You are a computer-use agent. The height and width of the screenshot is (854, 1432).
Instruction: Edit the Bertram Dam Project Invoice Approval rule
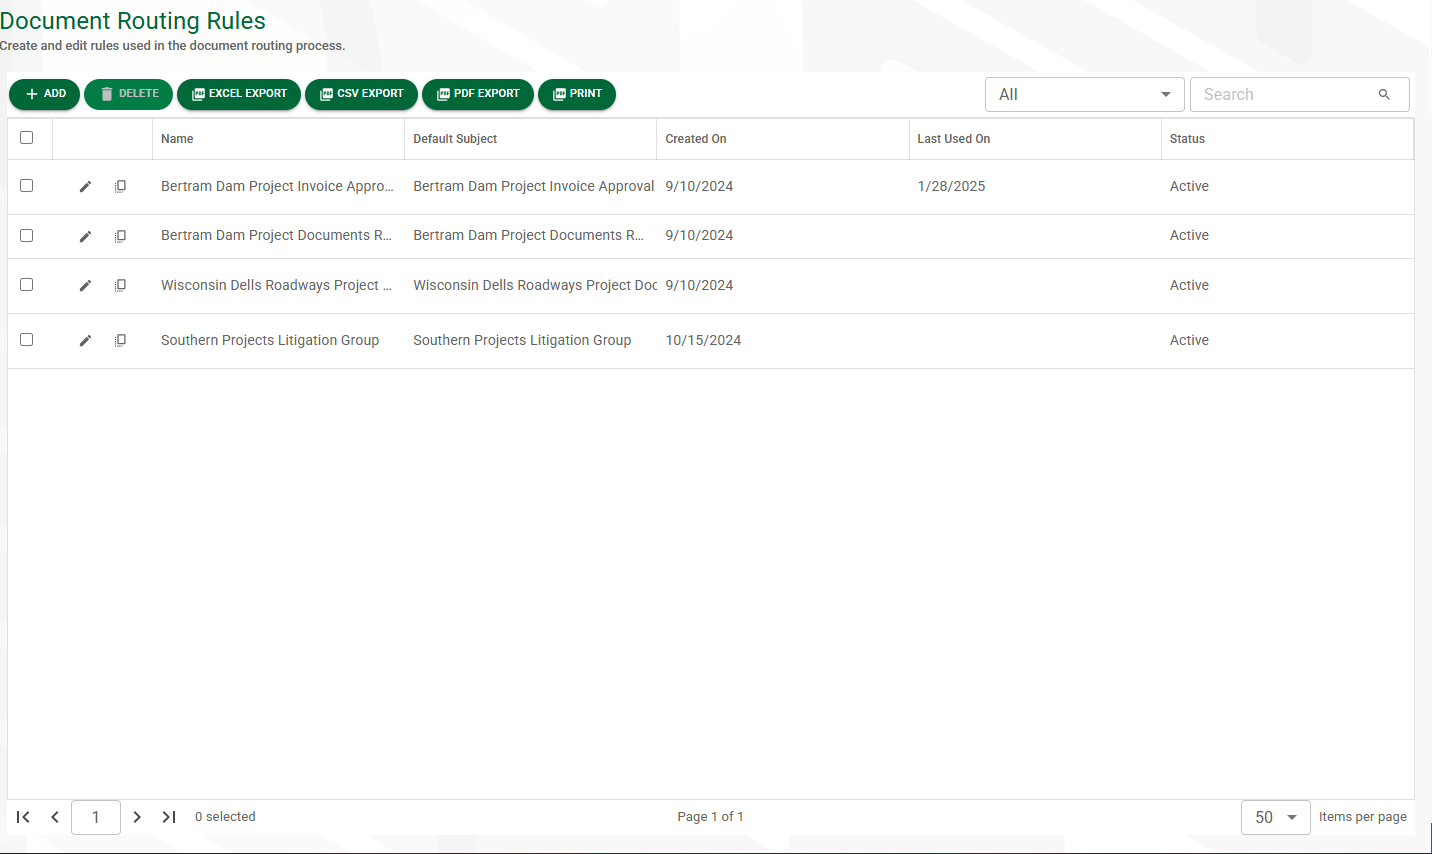tap(86, 187)
